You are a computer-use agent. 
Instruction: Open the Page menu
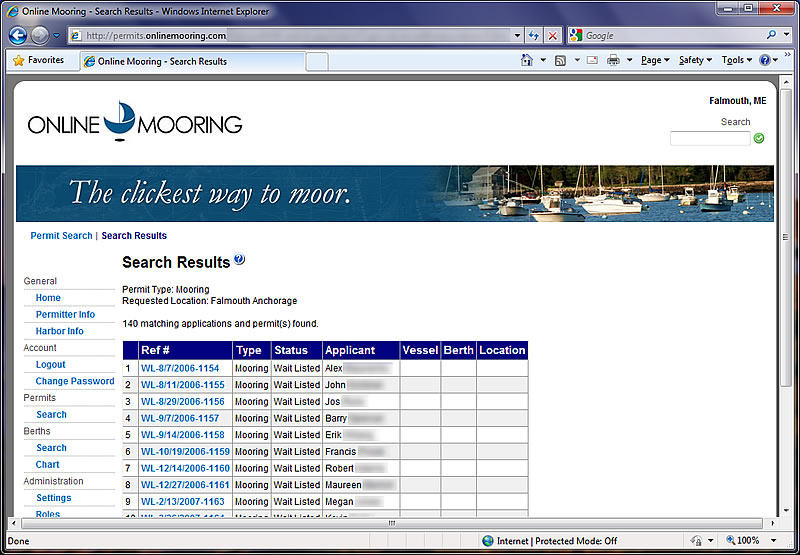pyautogui.click(x=654, y=61)
